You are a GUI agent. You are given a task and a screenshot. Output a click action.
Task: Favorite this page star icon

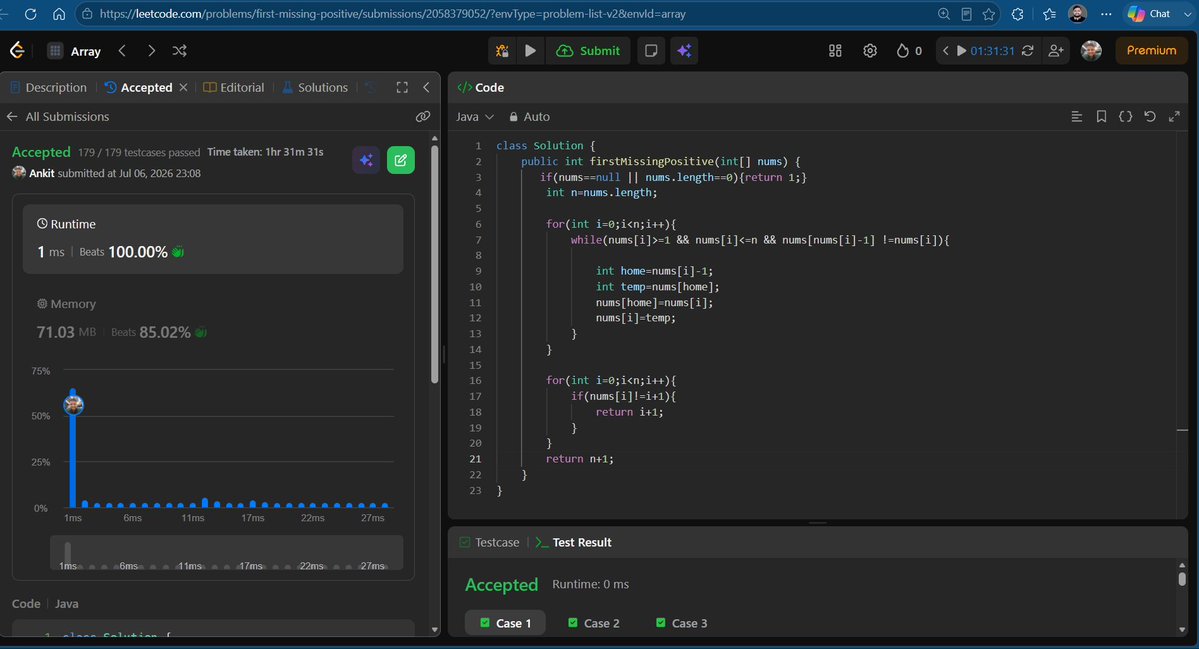point(989,14)
